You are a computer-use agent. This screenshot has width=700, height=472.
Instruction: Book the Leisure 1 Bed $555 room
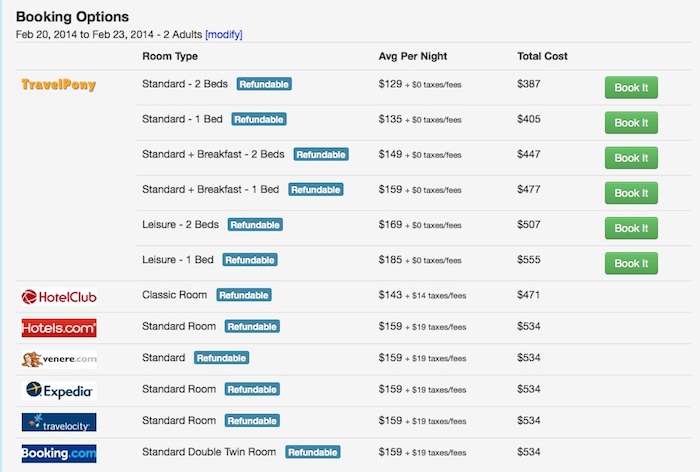(x=631, y=263)
